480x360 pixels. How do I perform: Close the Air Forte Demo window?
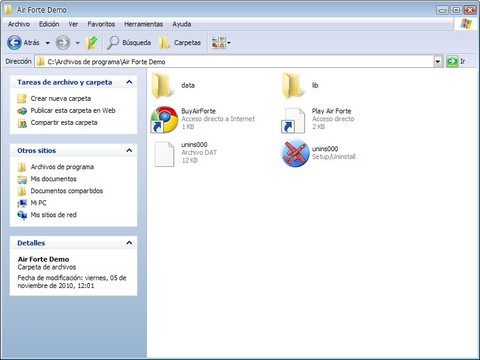(470, 10)
